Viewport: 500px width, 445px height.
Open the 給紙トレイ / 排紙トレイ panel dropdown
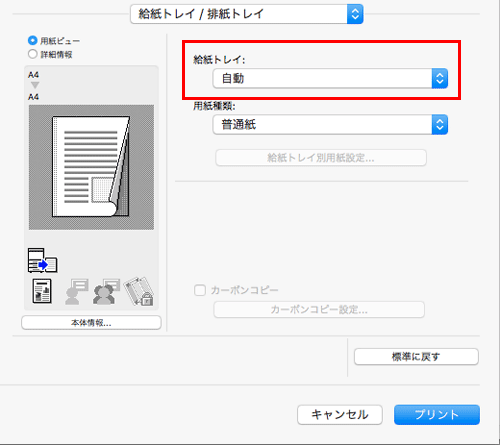(247, 14)
